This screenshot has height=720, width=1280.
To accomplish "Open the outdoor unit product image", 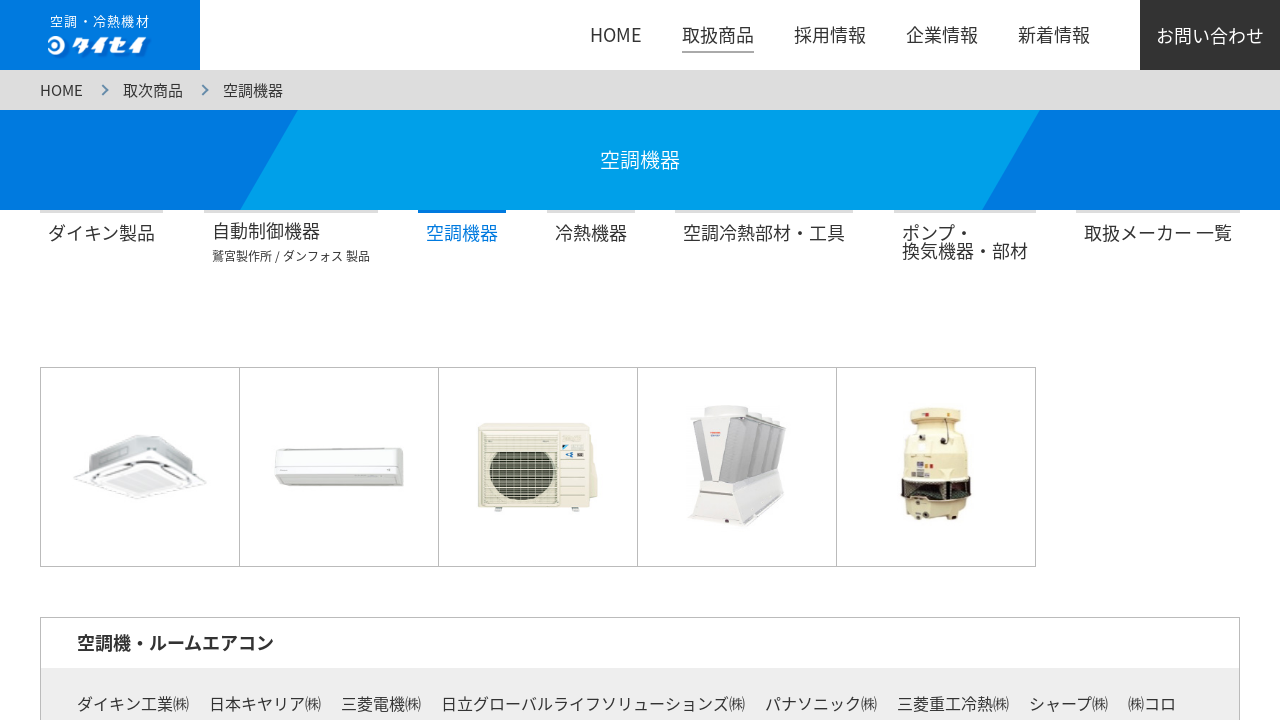I will 538,467.
